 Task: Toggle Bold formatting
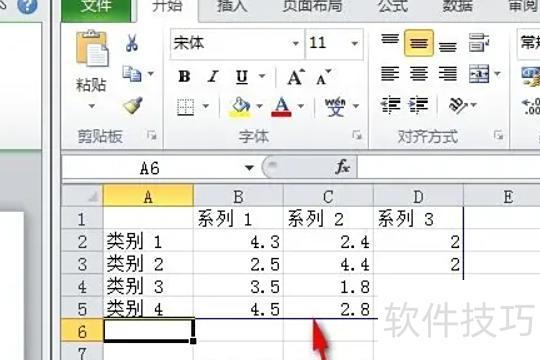(185, 76)
